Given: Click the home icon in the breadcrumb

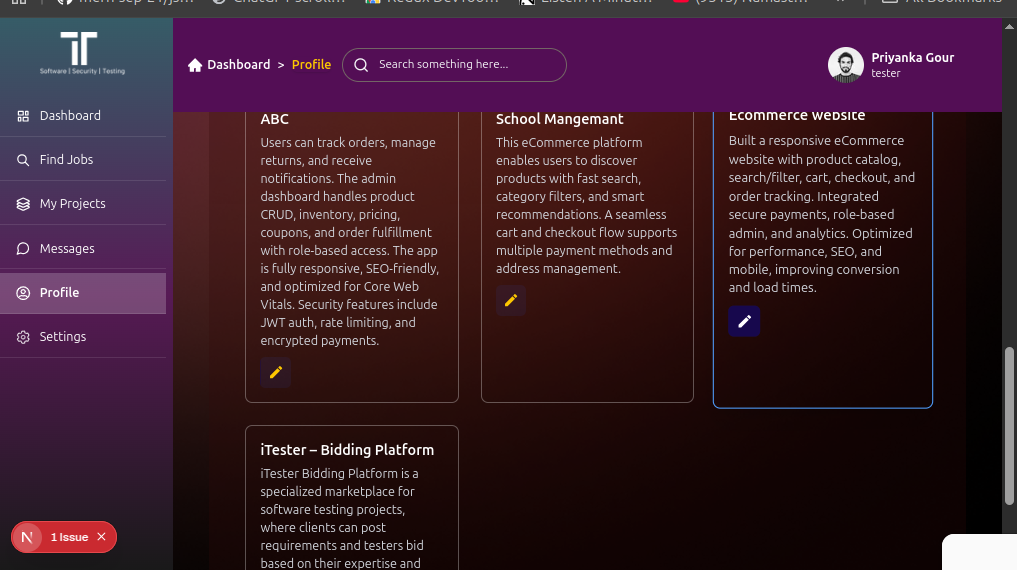Looking at the screenshot, I should click(x=195, y=65).
